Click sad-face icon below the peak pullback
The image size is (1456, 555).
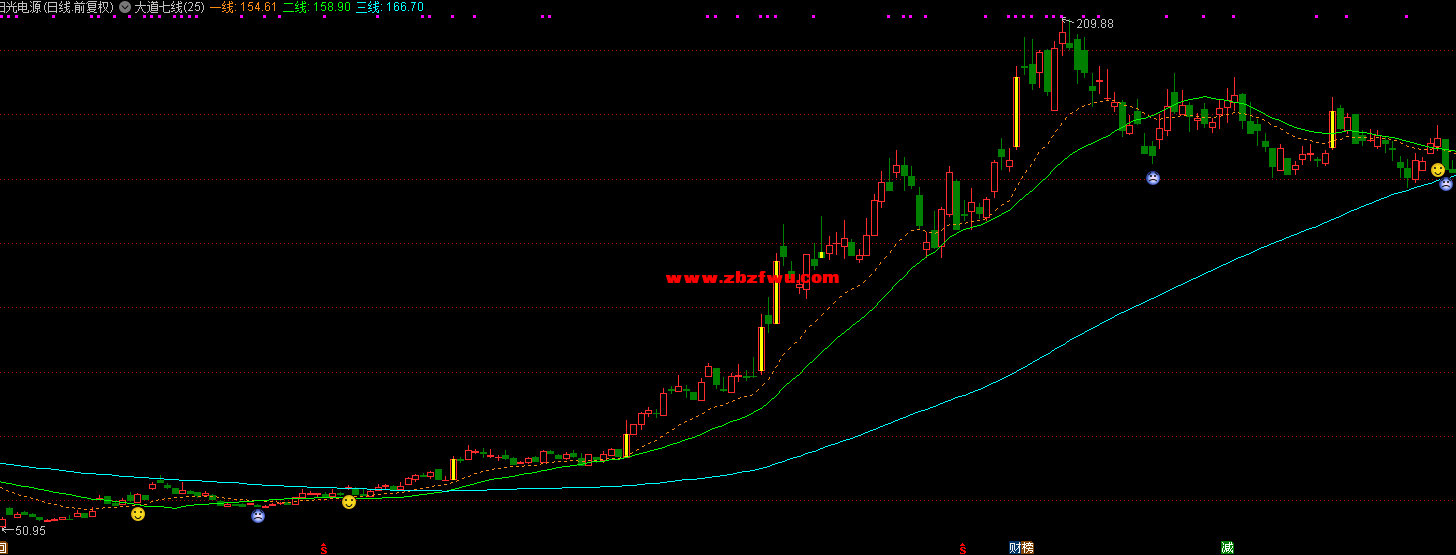coord(1153,178)
